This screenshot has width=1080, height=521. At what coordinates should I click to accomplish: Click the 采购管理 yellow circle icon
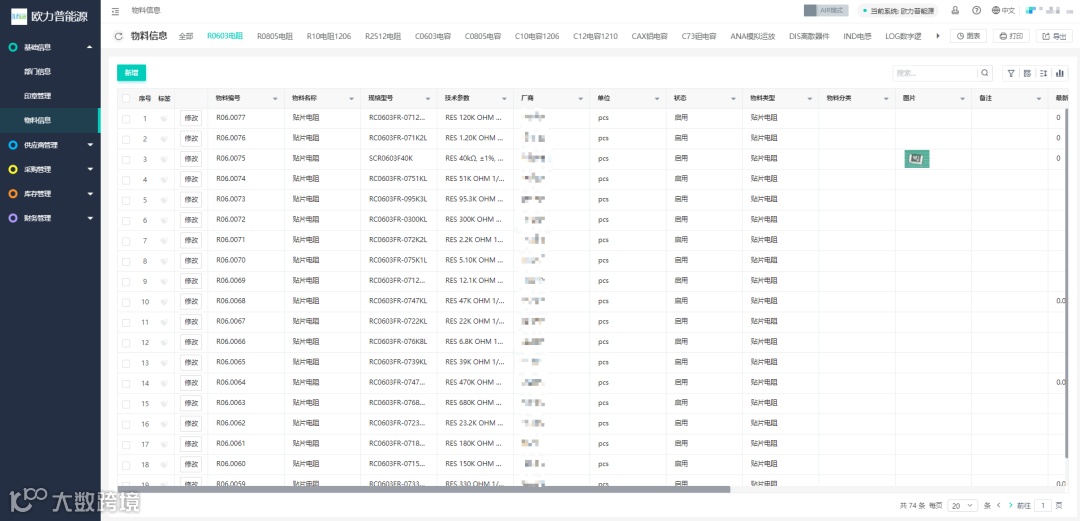pyautogui.click(x=12, y=170)
